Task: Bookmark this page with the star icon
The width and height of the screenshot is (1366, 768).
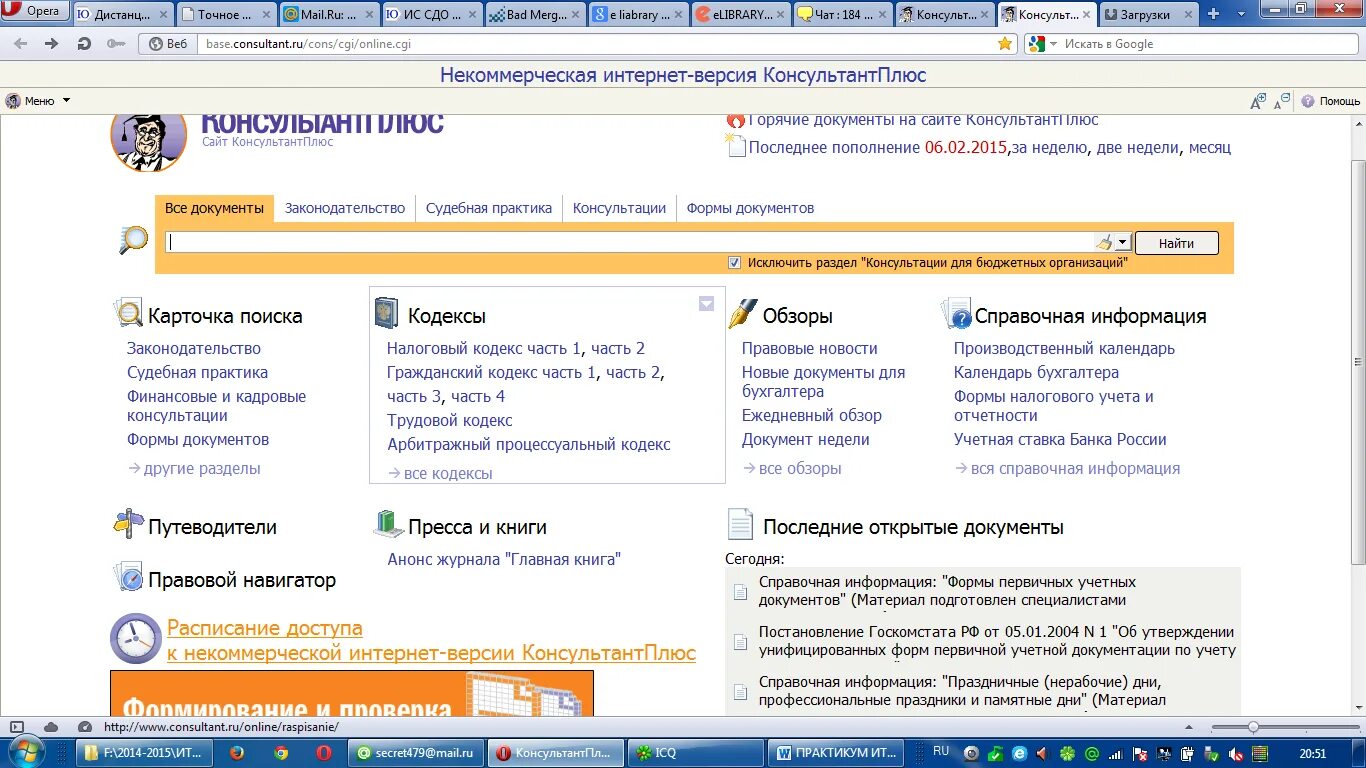Action: click(x=1005, y=44)
